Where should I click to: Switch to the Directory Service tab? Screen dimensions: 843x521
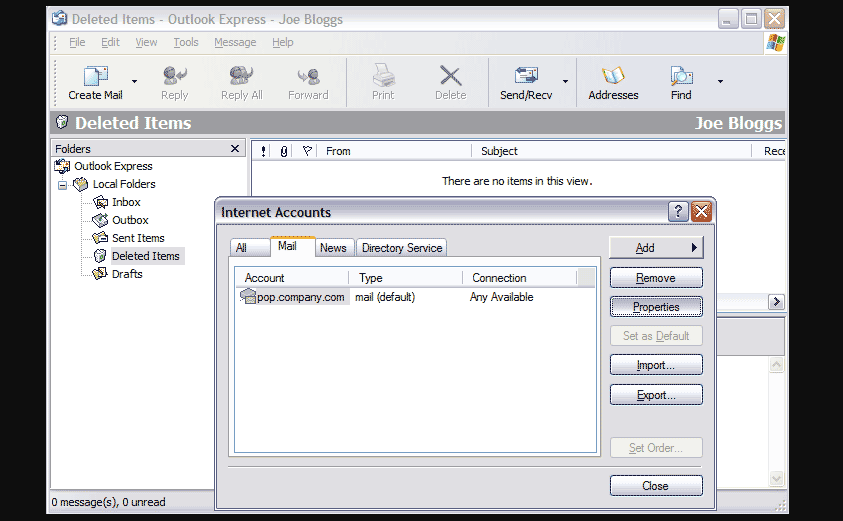402,247
